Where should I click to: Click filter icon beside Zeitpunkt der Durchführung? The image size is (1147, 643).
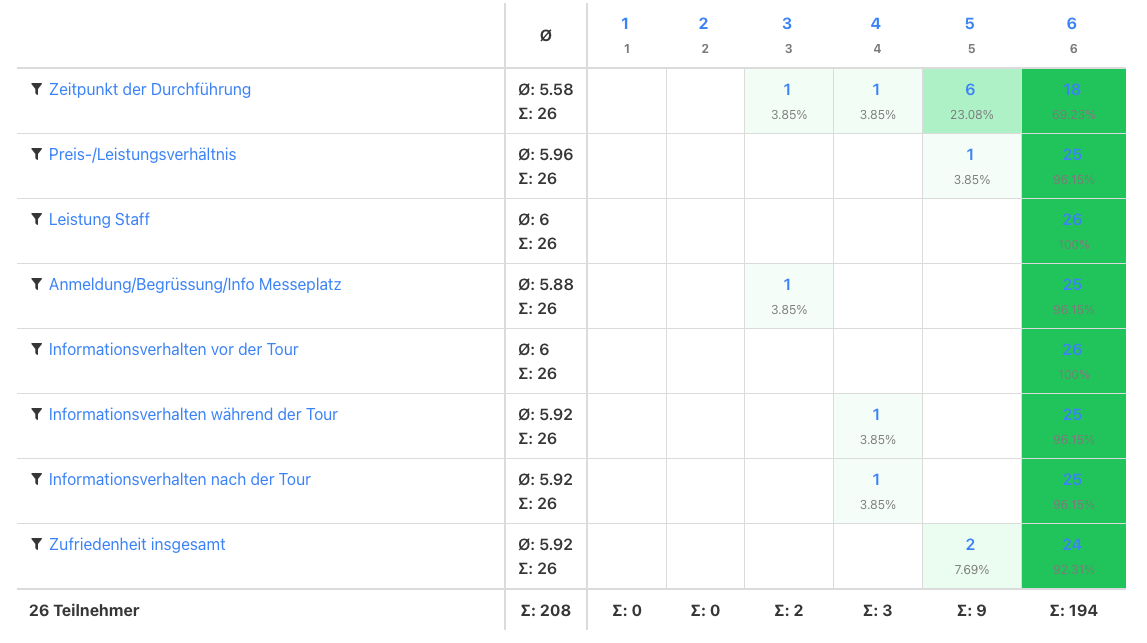pyautogui.click(x=37, y=90)
